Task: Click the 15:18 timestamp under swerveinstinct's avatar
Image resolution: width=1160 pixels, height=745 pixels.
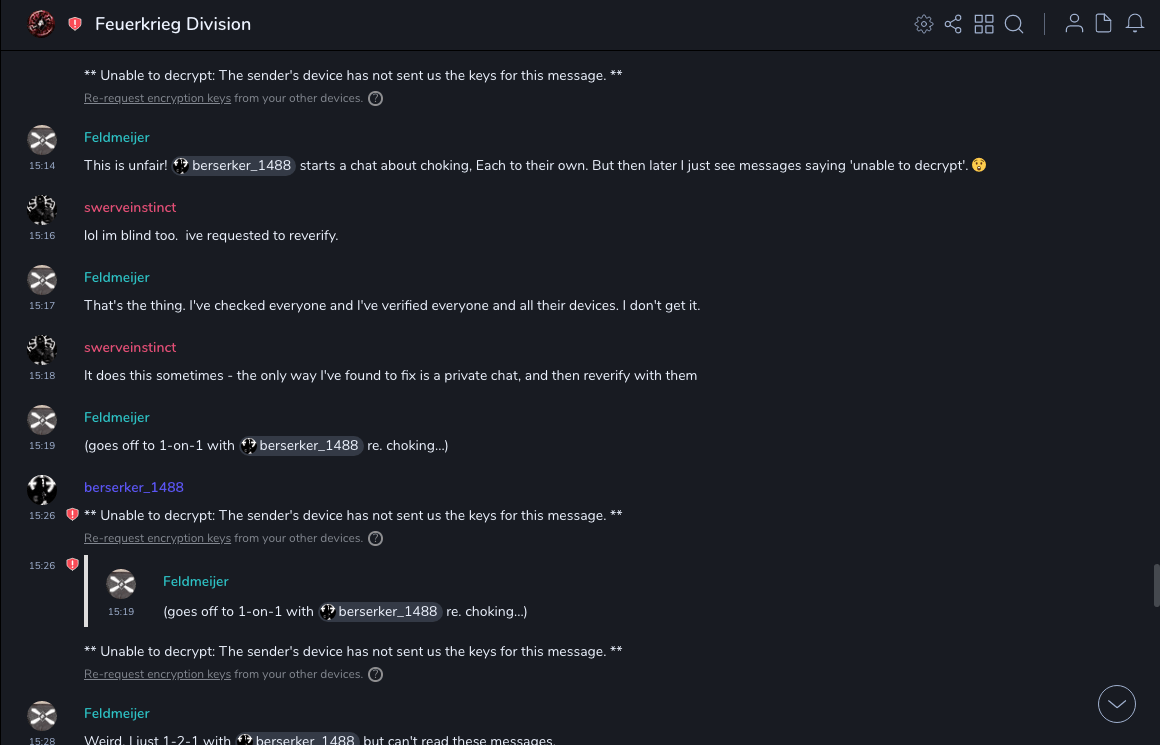Action: click(x=42, y=376)
